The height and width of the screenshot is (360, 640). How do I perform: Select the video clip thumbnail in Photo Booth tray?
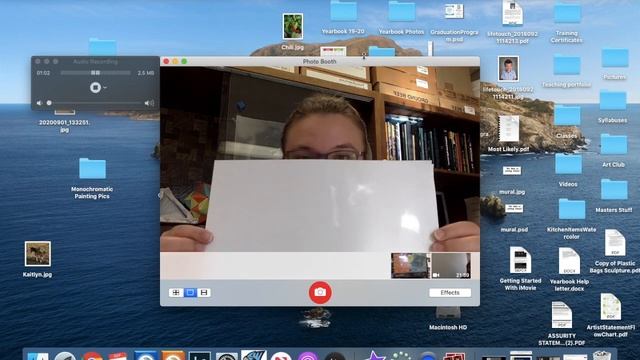coord(451,266)
